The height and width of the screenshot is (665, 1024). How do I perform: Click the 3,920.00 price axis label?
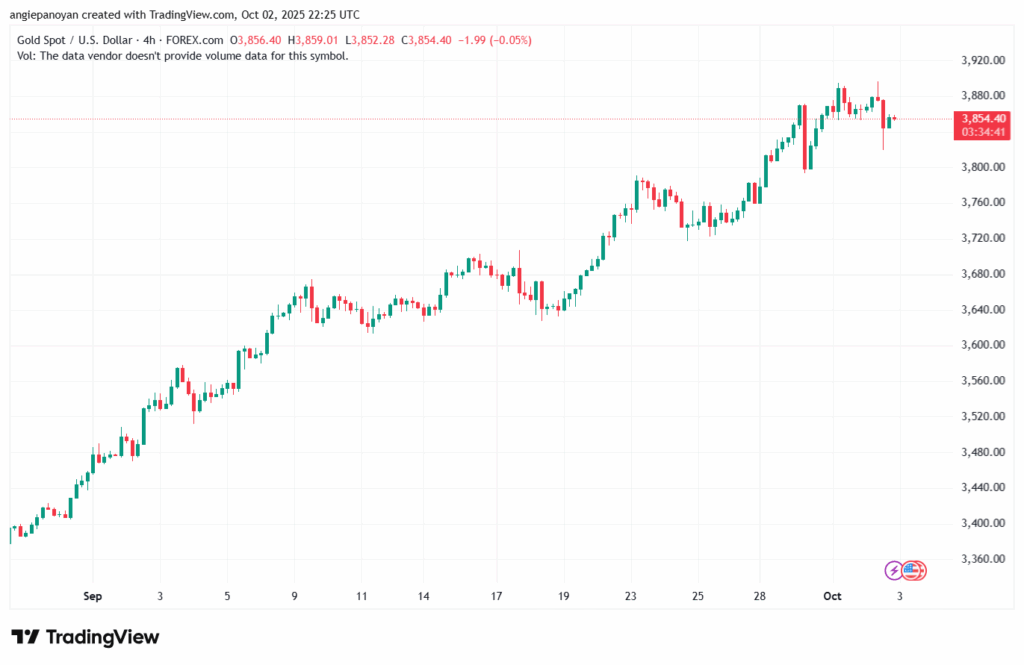(980, 60)
